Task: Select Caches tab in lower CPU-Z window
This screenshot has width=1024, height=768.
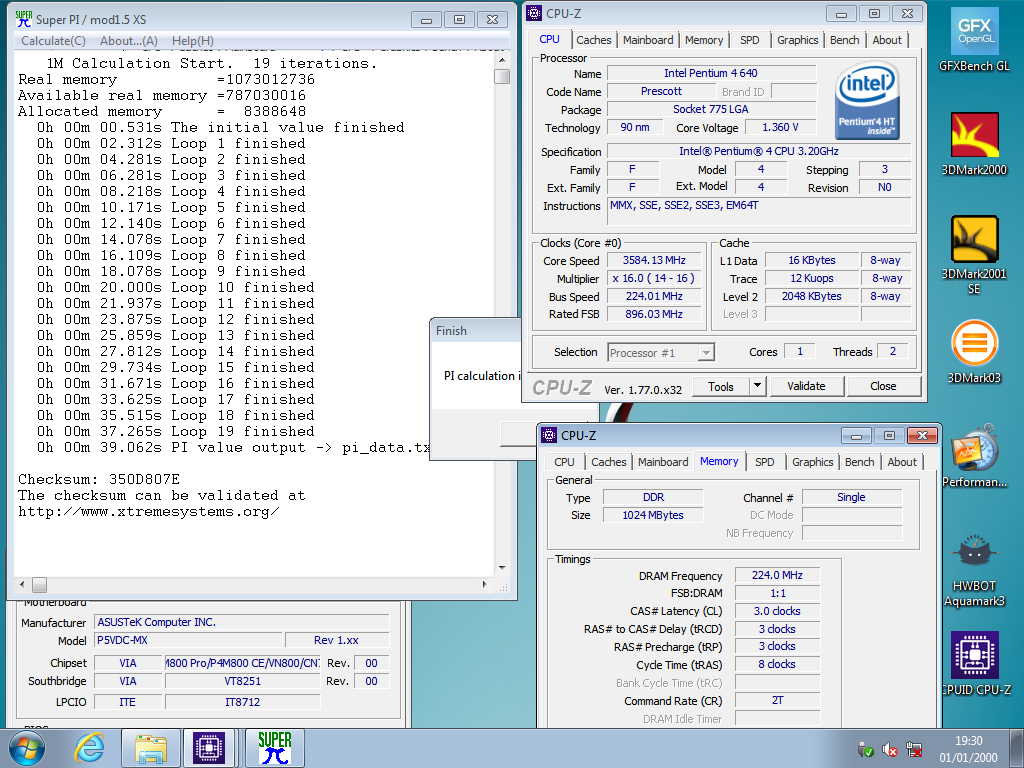Action: point(609,462)
